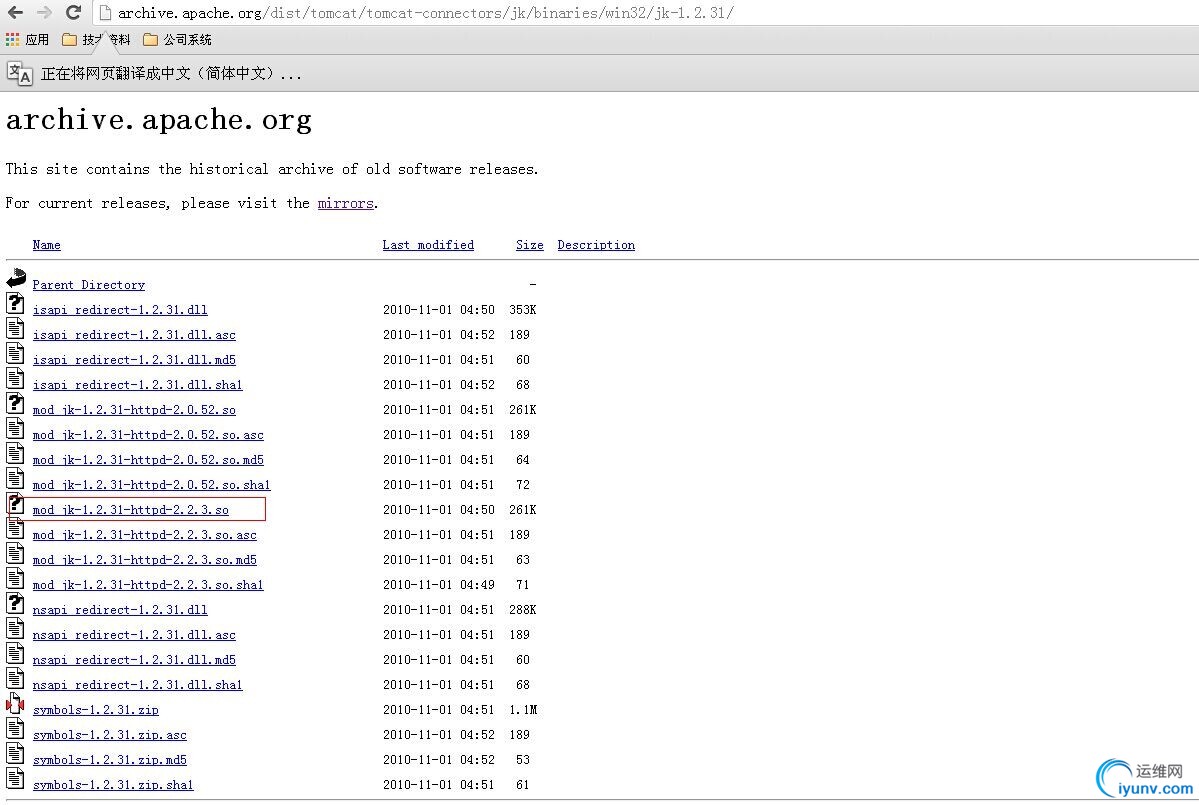This screenshot has width=1199, height=805.
Task: Click the icon beside symbols-1.2.31.zip.asc
Action: 15,729
